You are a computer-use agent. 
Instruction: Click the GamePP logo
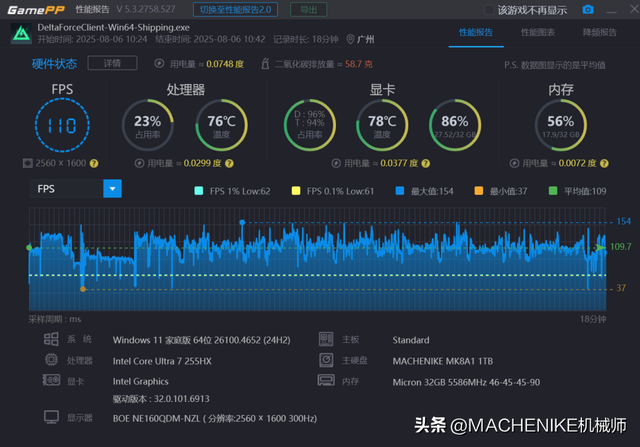(x=36, y=10)
